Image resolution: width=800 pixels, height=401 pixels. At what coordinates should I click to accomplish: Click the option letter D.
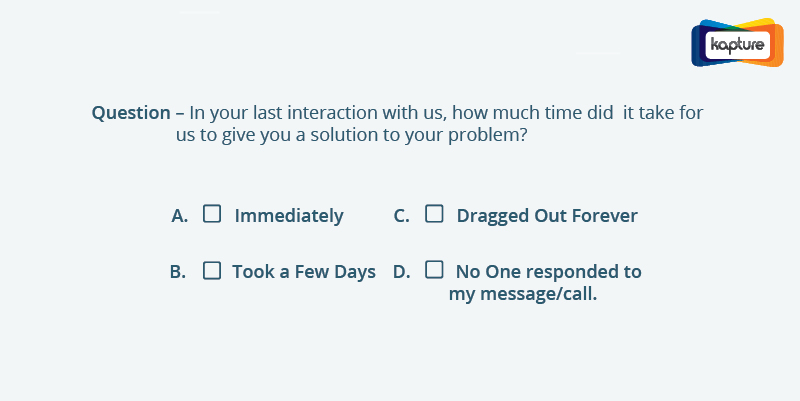[402, 272]
